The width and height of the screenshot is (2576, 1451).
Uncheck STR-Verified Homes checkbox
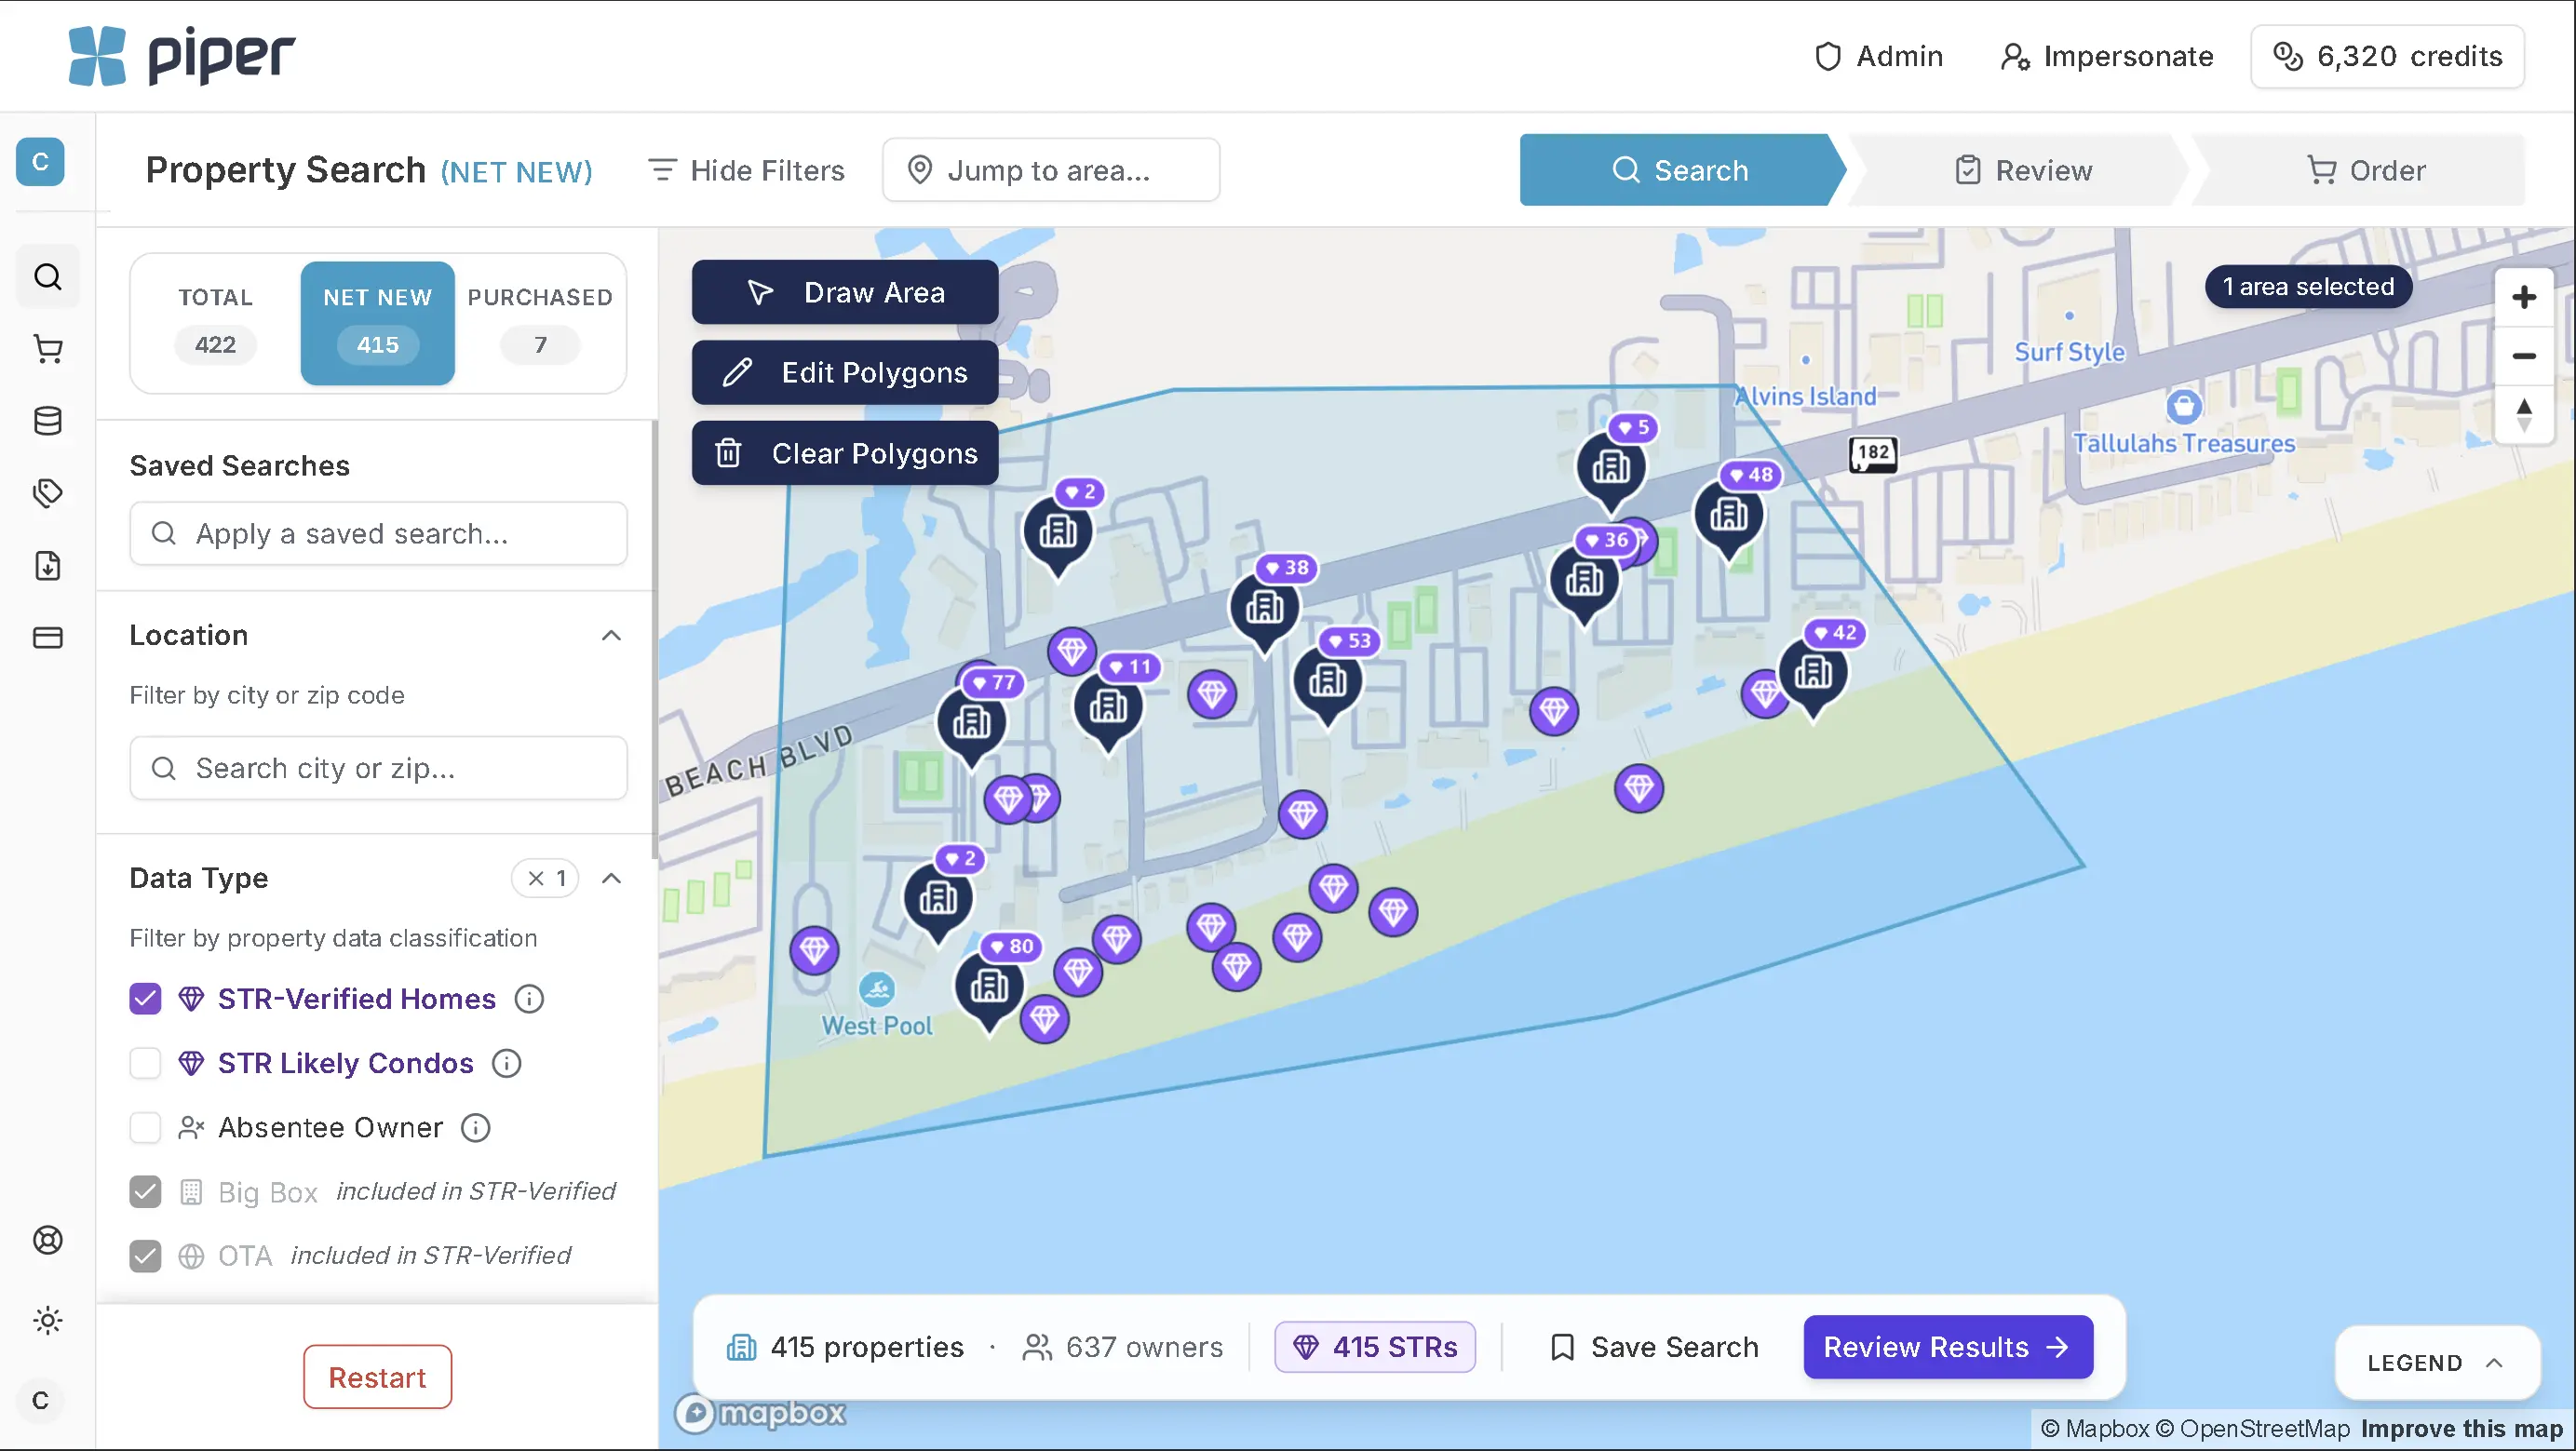pos(146,999)
